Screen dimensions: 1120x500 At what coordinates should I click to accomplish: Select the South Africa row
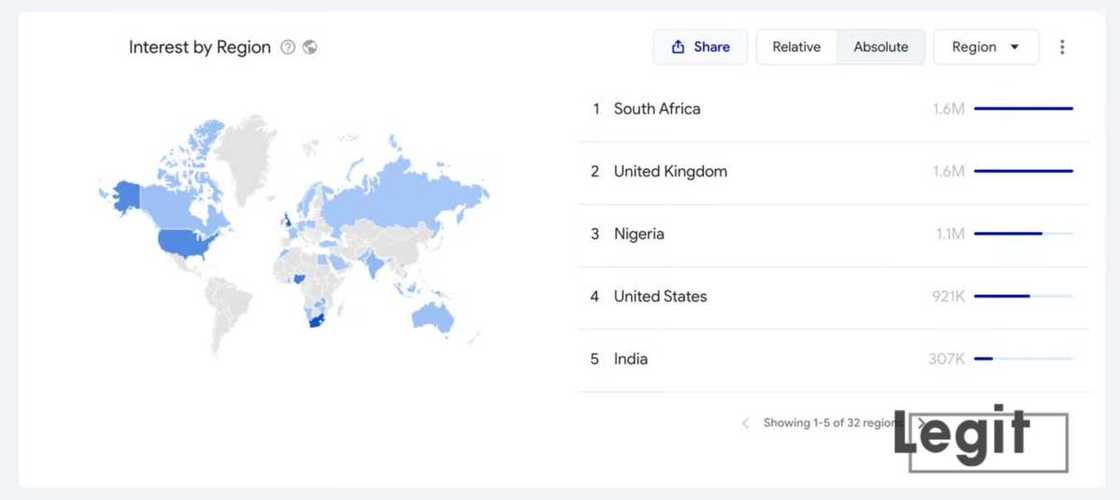tap(657, 109)
